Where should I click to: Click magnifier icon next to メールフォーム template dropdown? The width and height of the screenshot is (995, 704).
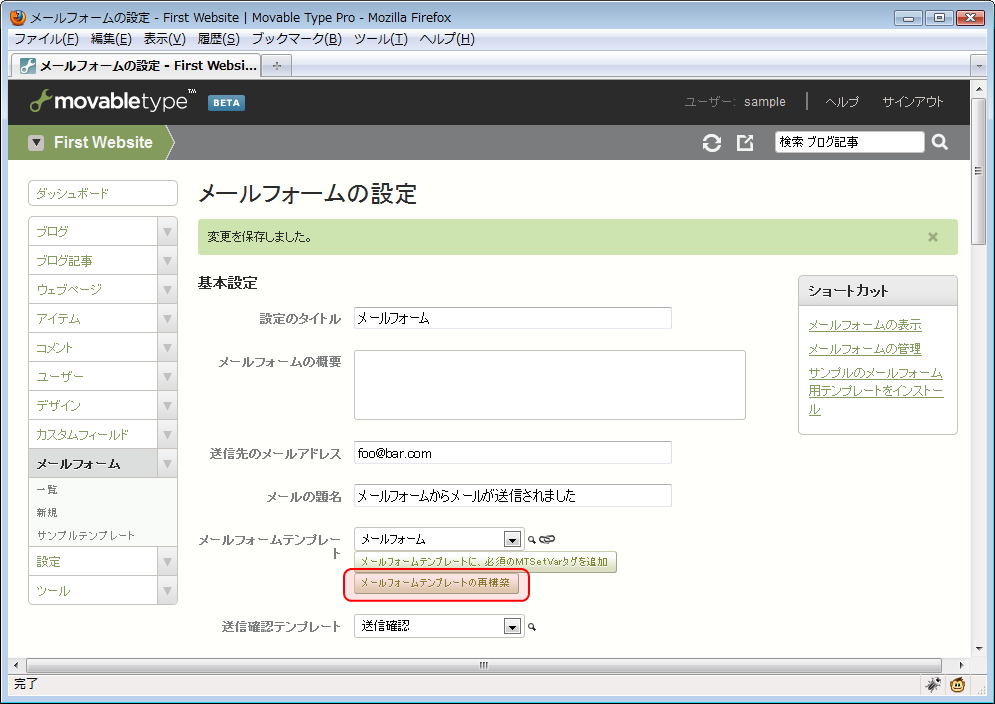click(532, 540)
